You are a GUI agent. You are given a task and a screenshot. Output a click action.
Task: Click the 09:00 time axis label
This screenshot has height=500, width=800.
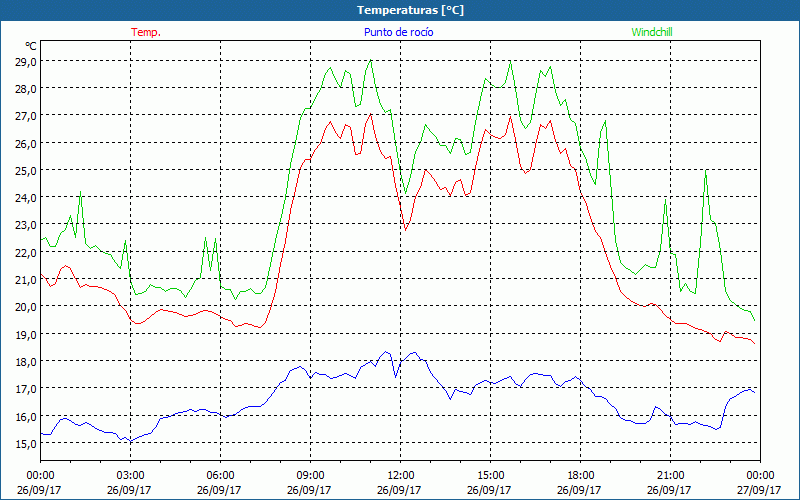point(310,475)
